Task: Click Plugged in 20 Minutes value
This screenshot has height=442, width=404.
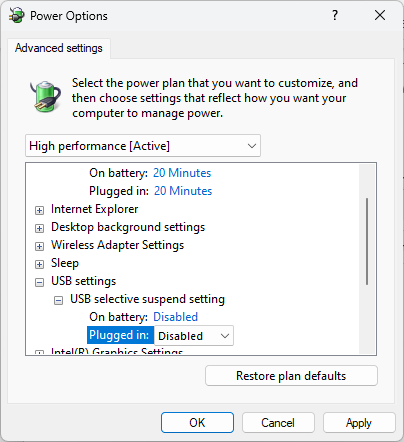Action: point(183,191)
